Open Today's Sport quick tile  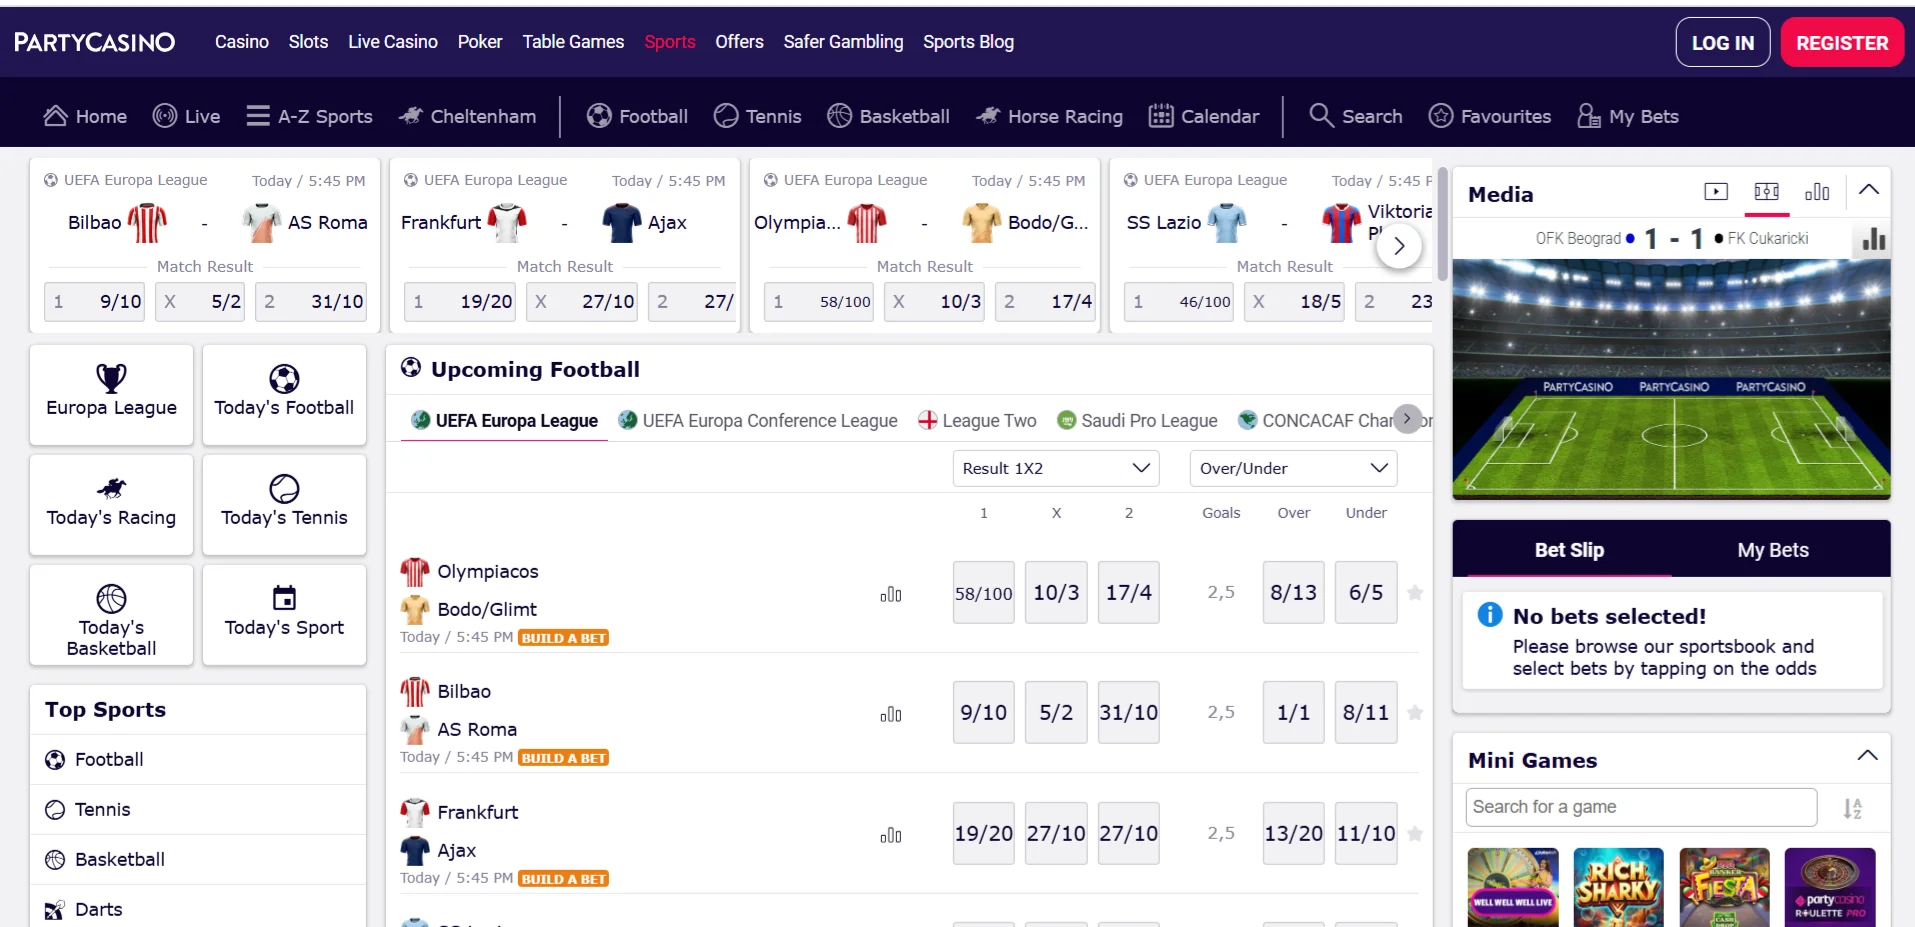[x=284, y=615]
